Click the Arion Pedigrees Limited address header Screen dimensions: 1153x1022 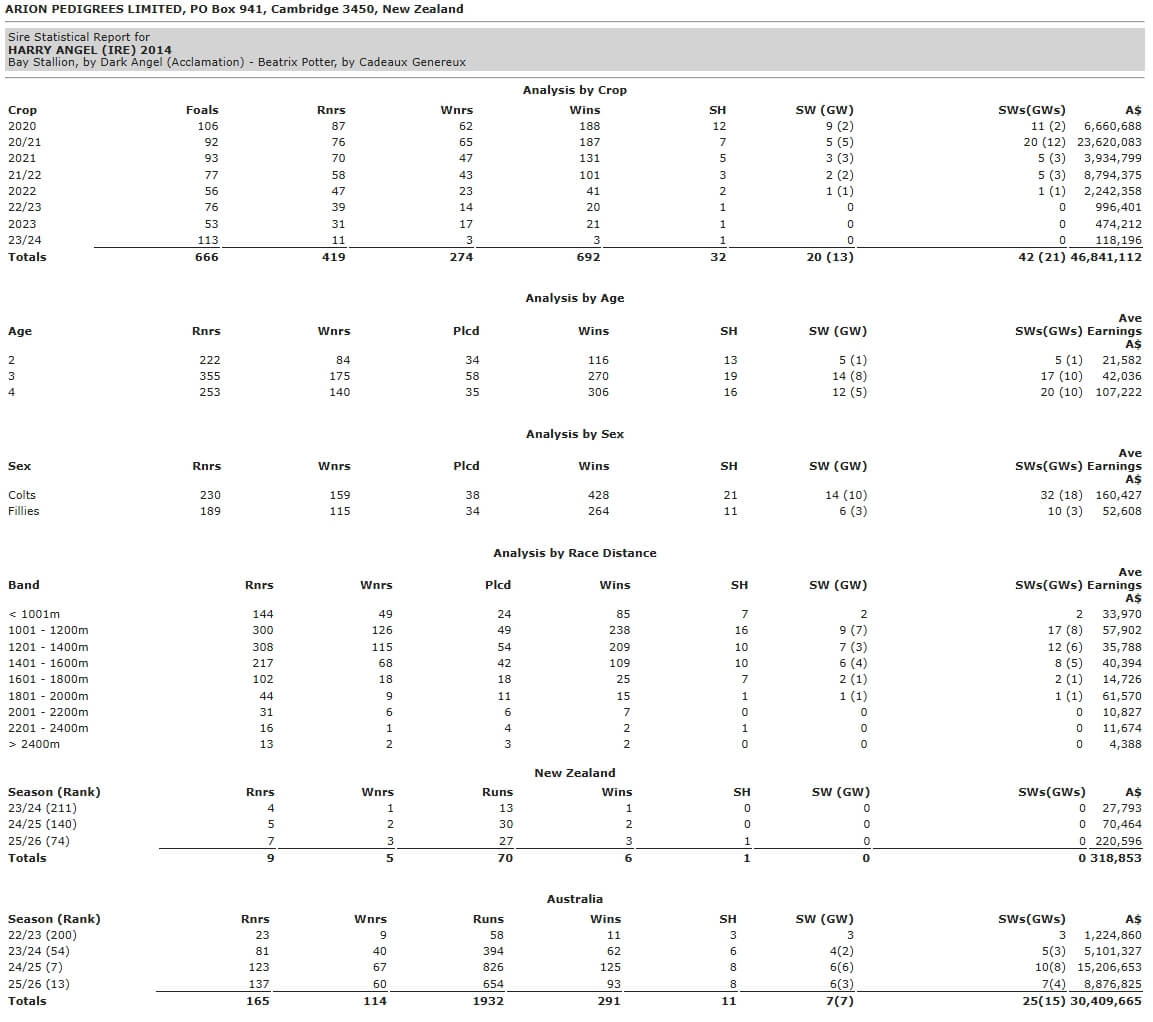click(x=235, y=9)
